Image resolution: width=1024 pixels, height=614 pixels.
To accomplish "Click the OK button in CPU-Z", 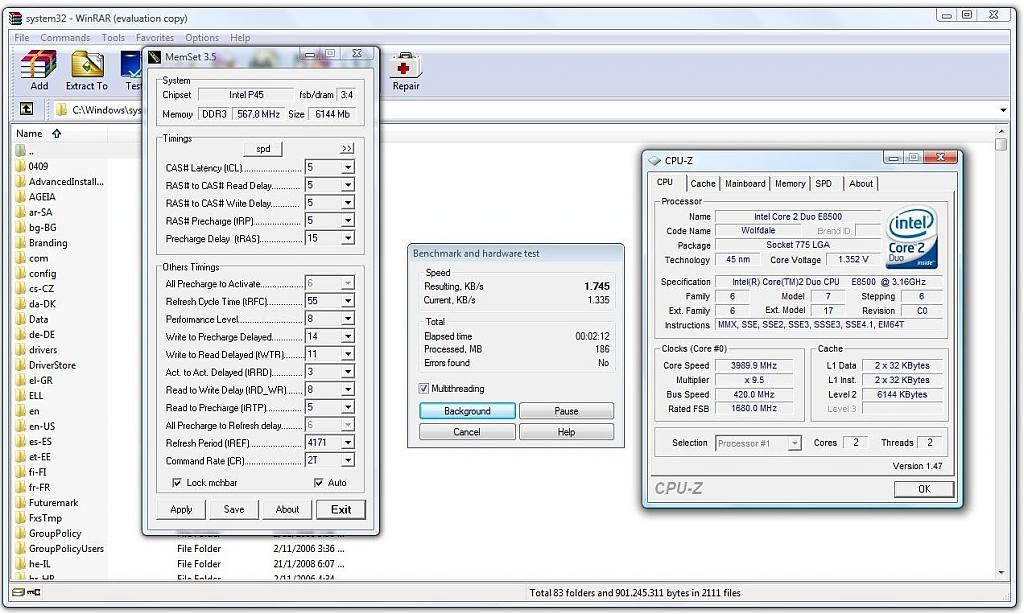I will pyautogui.click(x=924, y=489).
